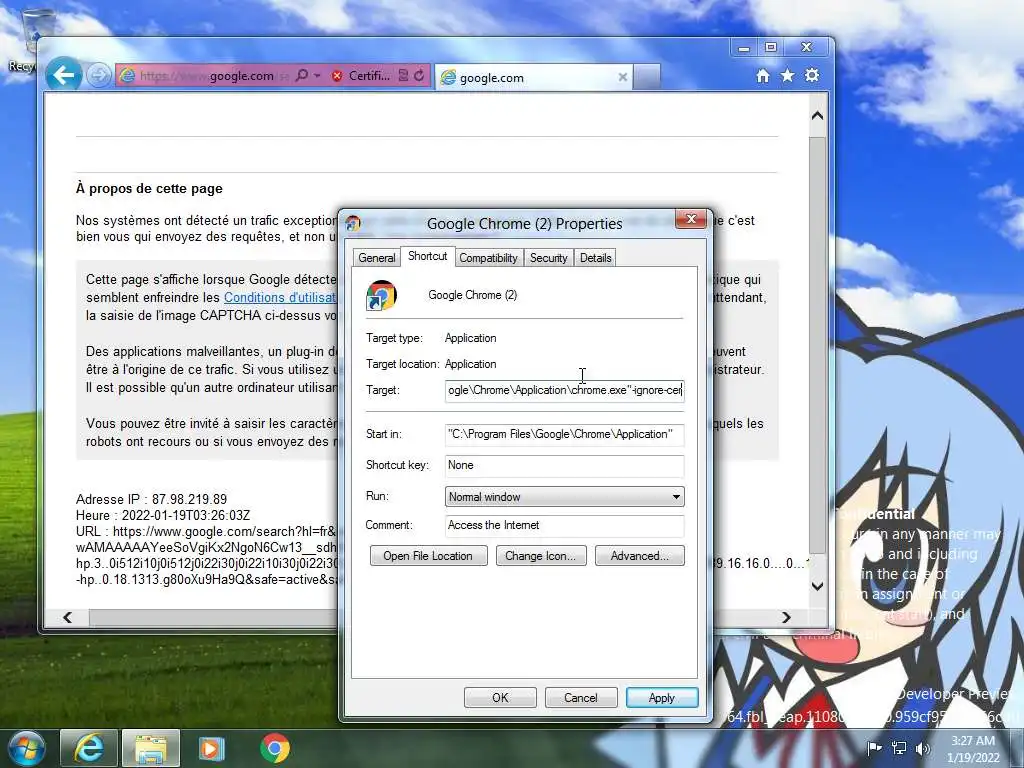This screenshot has width=1024, height=768.
Task: Open IE favorites star
Action: 788,76
